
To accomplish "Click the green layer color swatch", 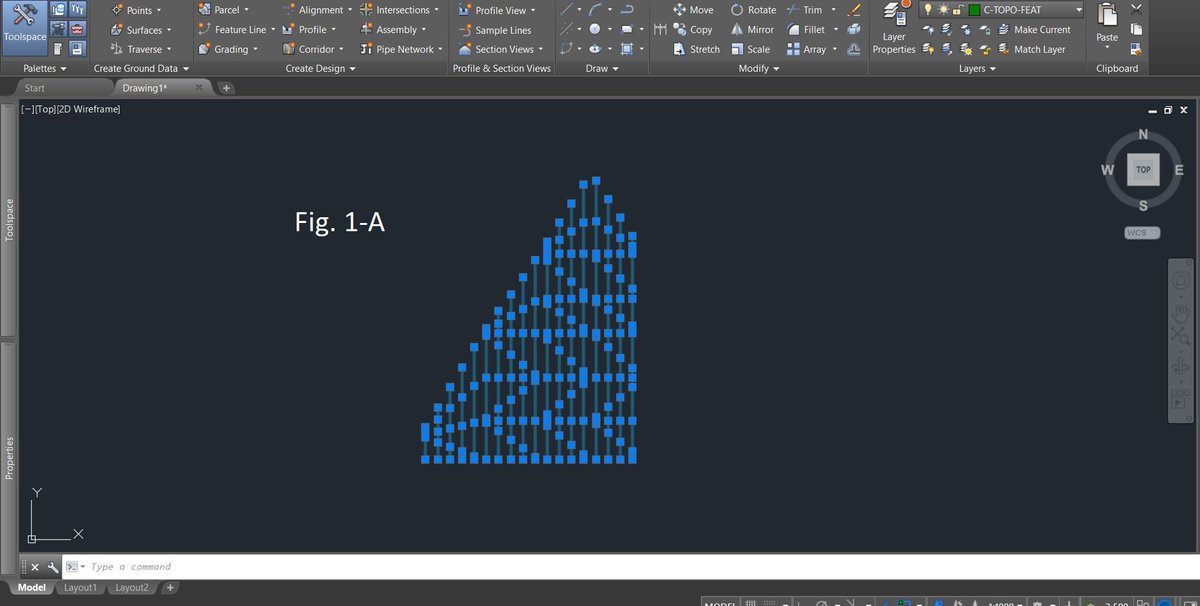I will click(x=974, y=10).
